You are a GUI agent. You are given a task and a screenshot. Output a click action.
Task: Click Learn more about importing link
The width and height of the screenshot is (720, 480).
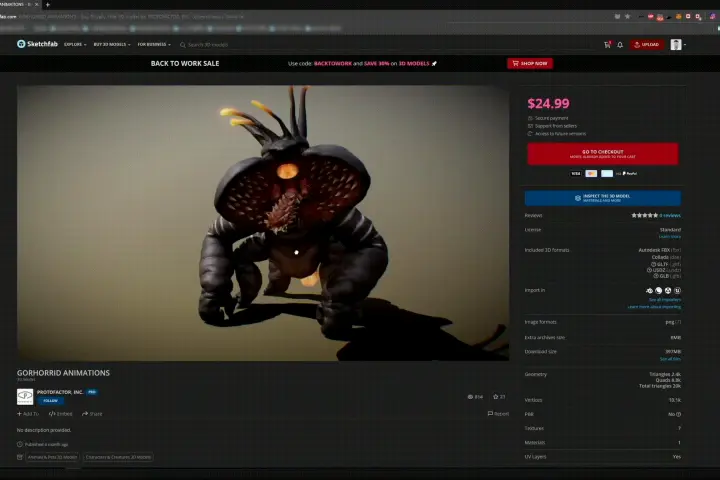[654, 306]
